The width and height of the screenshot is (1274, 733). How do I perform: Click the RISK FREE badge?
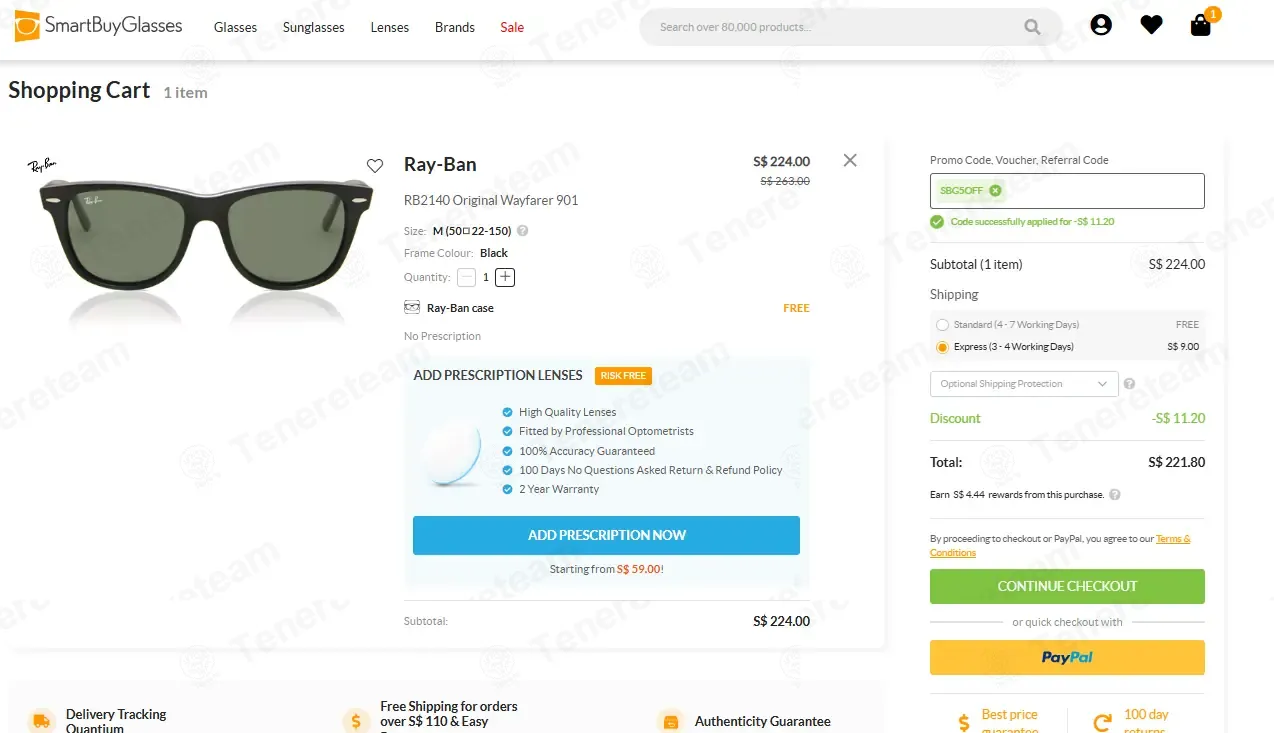(623, 376)
